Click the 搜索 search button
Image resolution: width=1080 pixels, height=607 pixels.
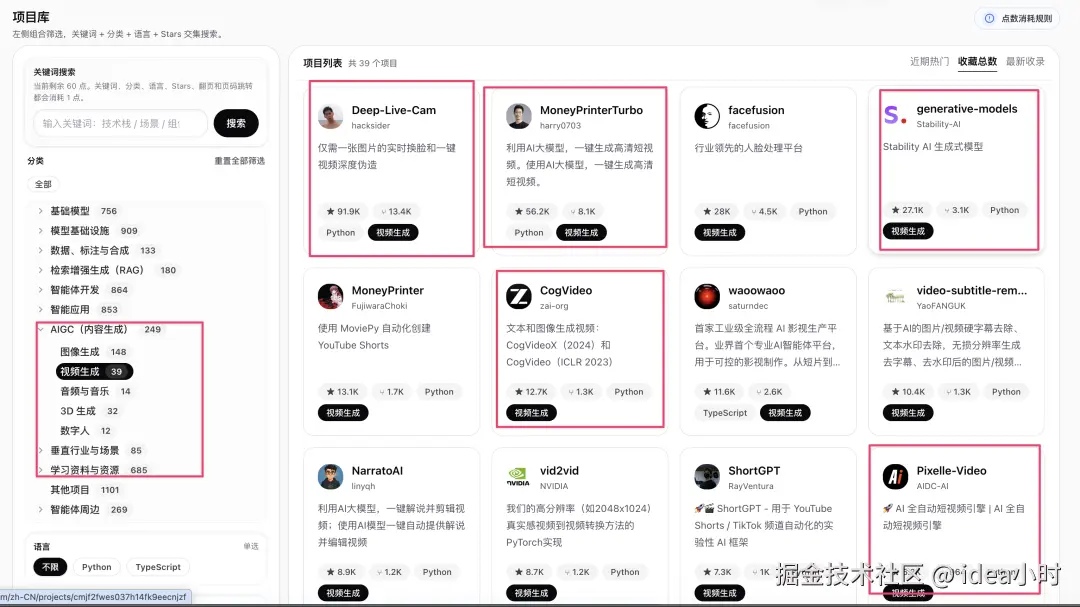point(236,124)
